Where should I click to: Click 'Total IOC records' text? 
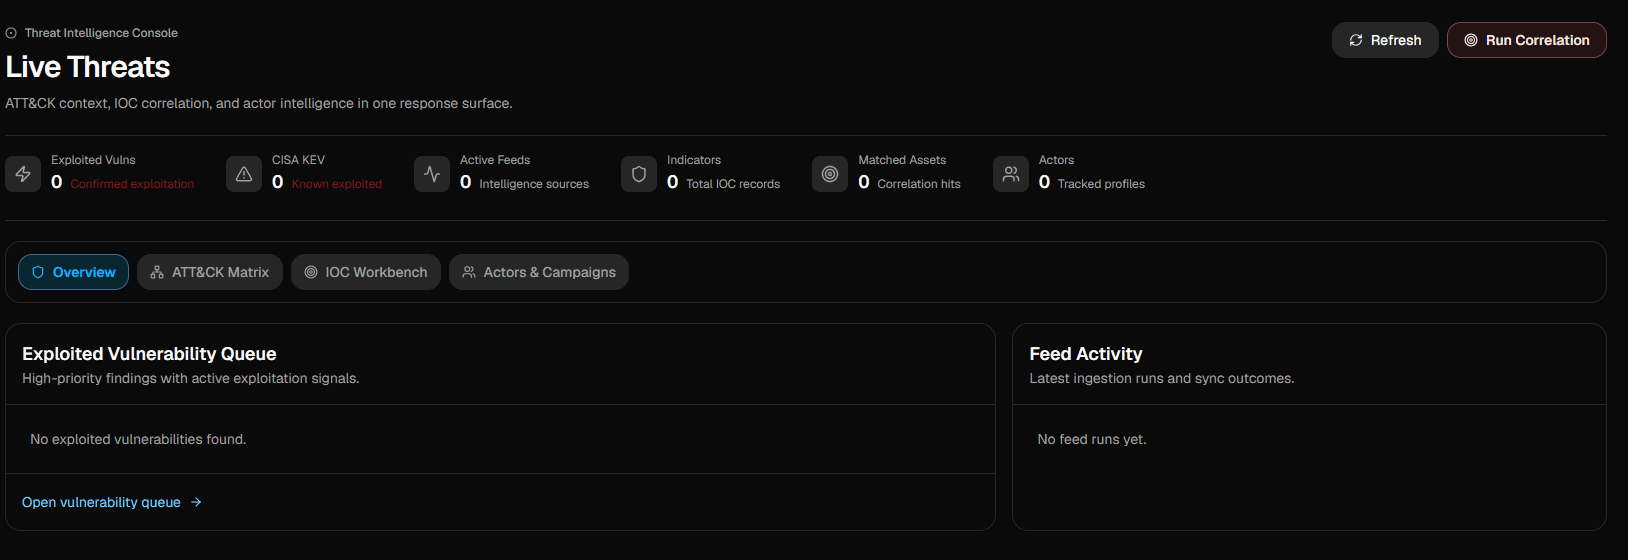733,184
